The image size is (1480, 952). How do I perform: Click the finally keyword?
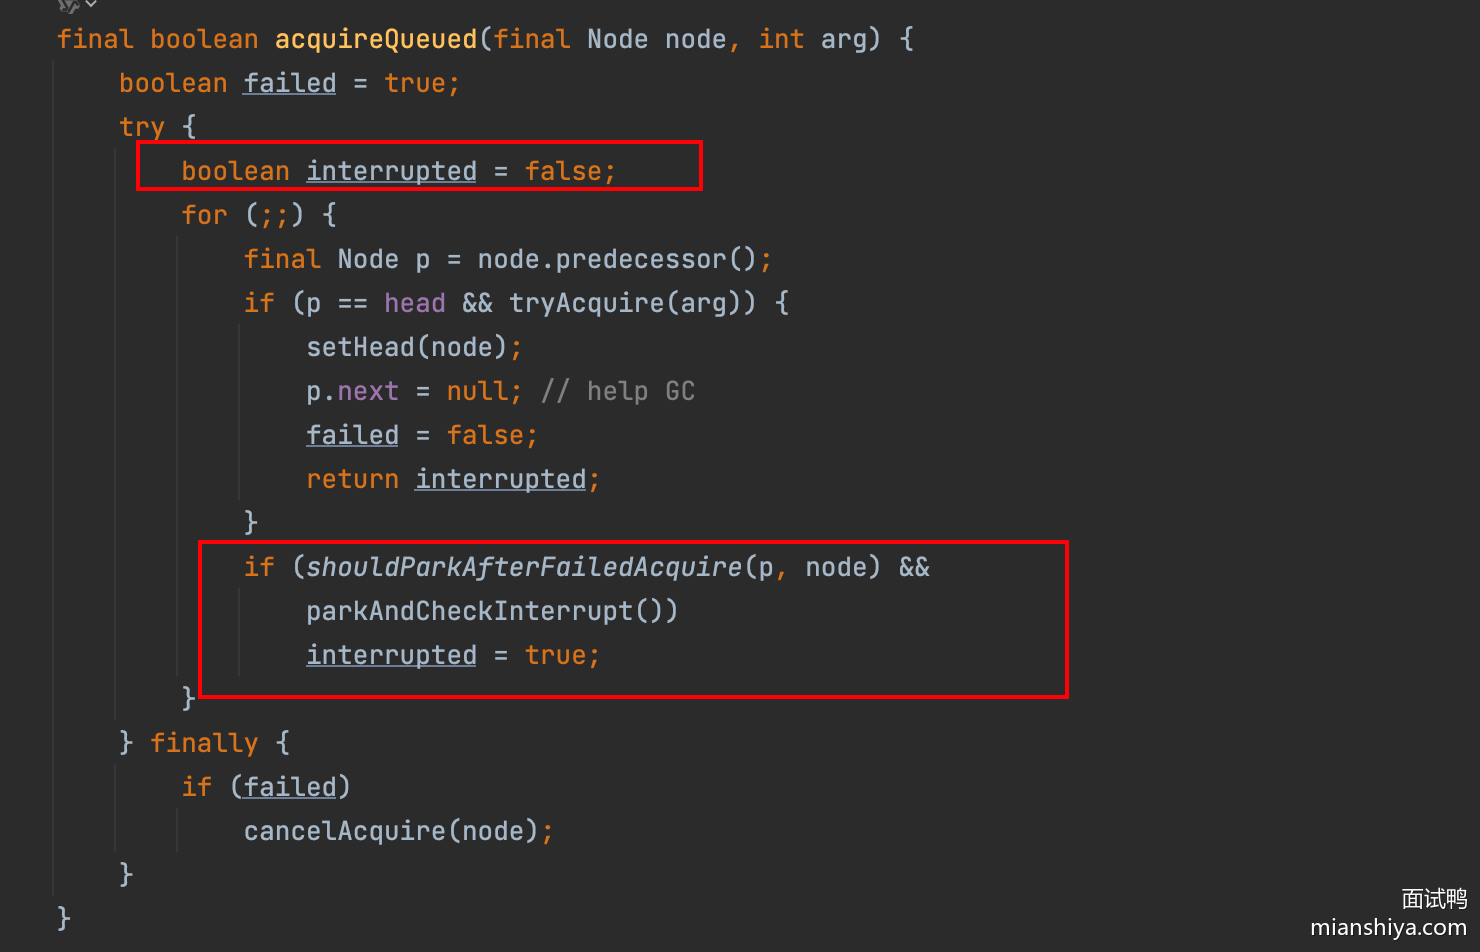[x=204, y=743]
